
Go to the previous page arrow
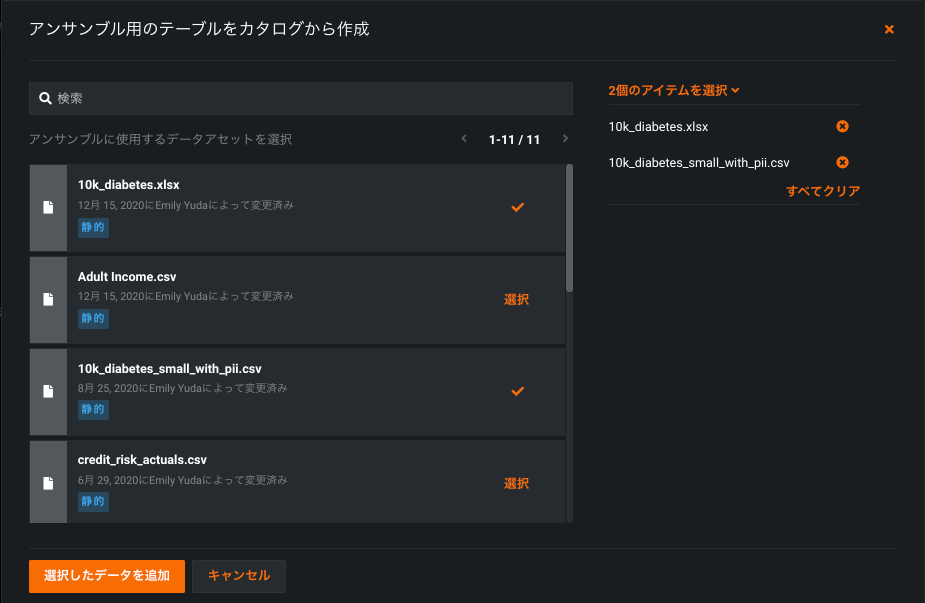pyautogui.click(x=464, y=139)
